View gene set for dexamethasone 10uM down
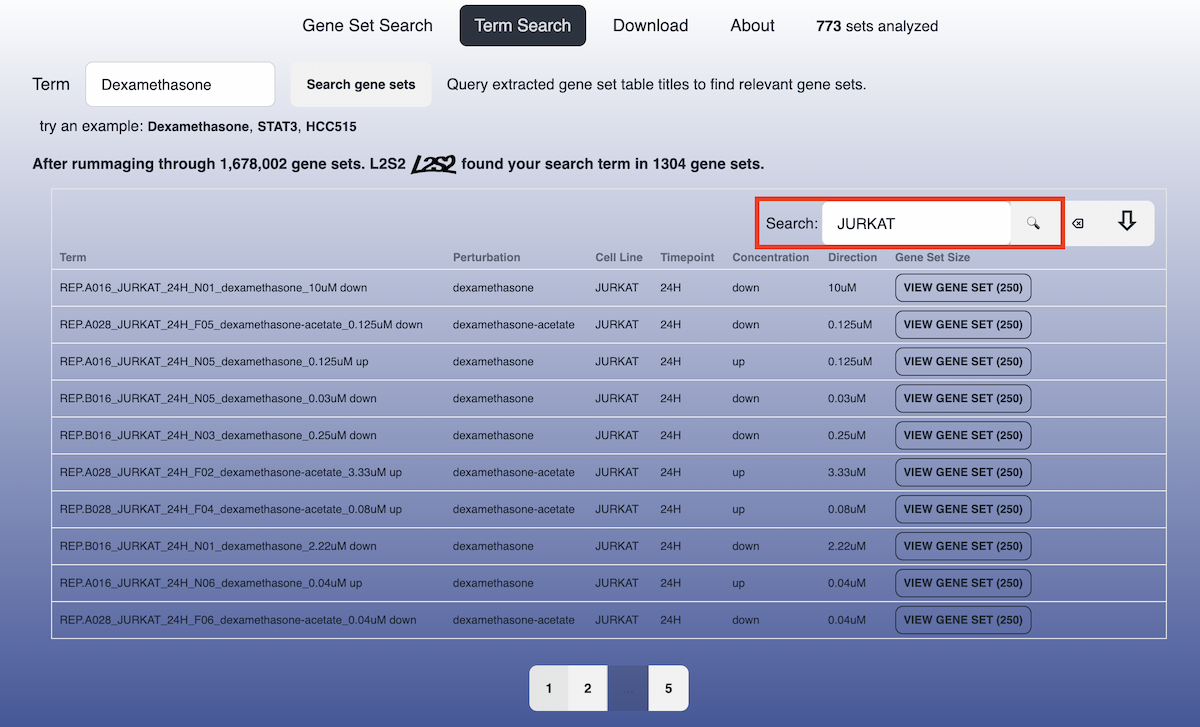This screenshot has width=1200, height=727. pyautogui.click(x=962, y=288)
